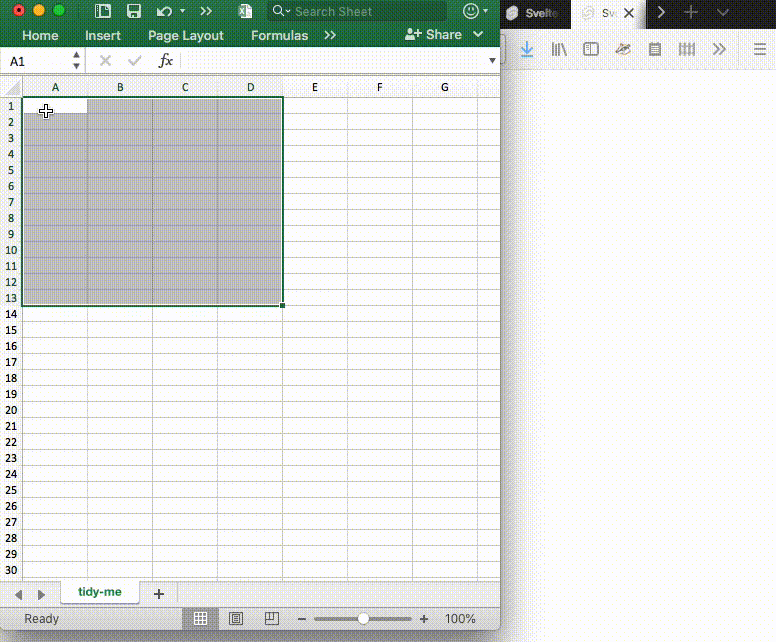Open browser library icon

559,49
